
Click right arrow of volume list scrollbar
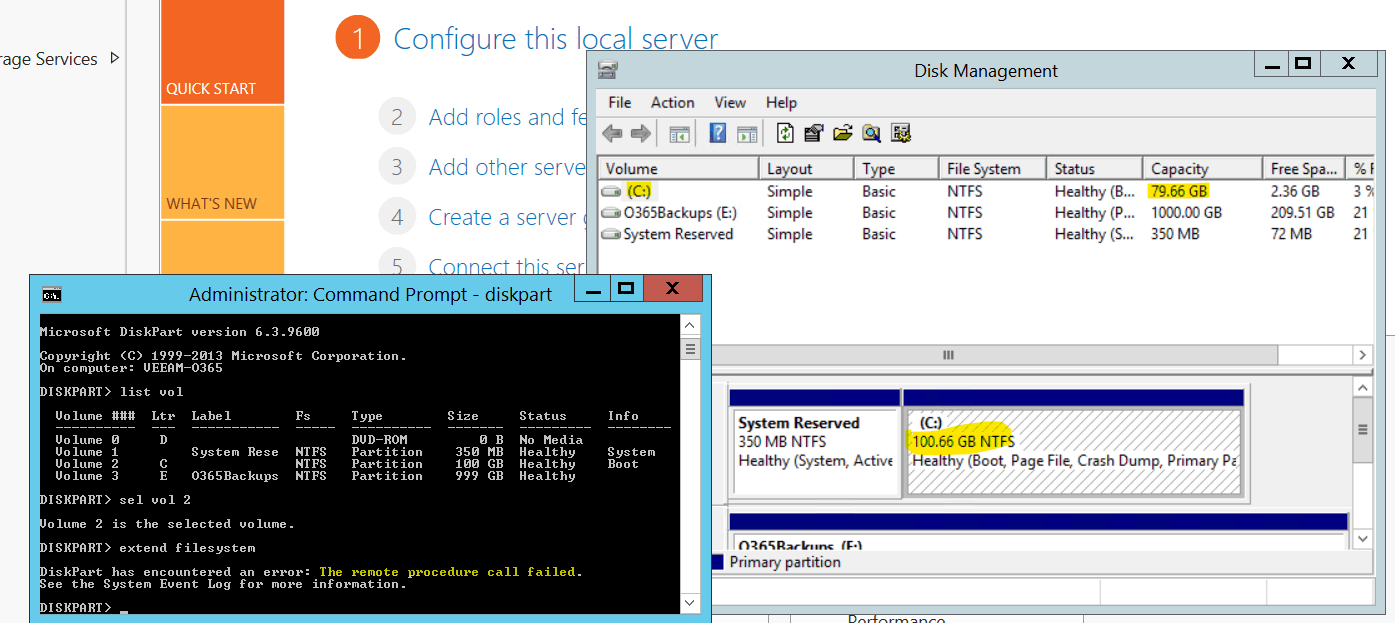click(1362, 355)
